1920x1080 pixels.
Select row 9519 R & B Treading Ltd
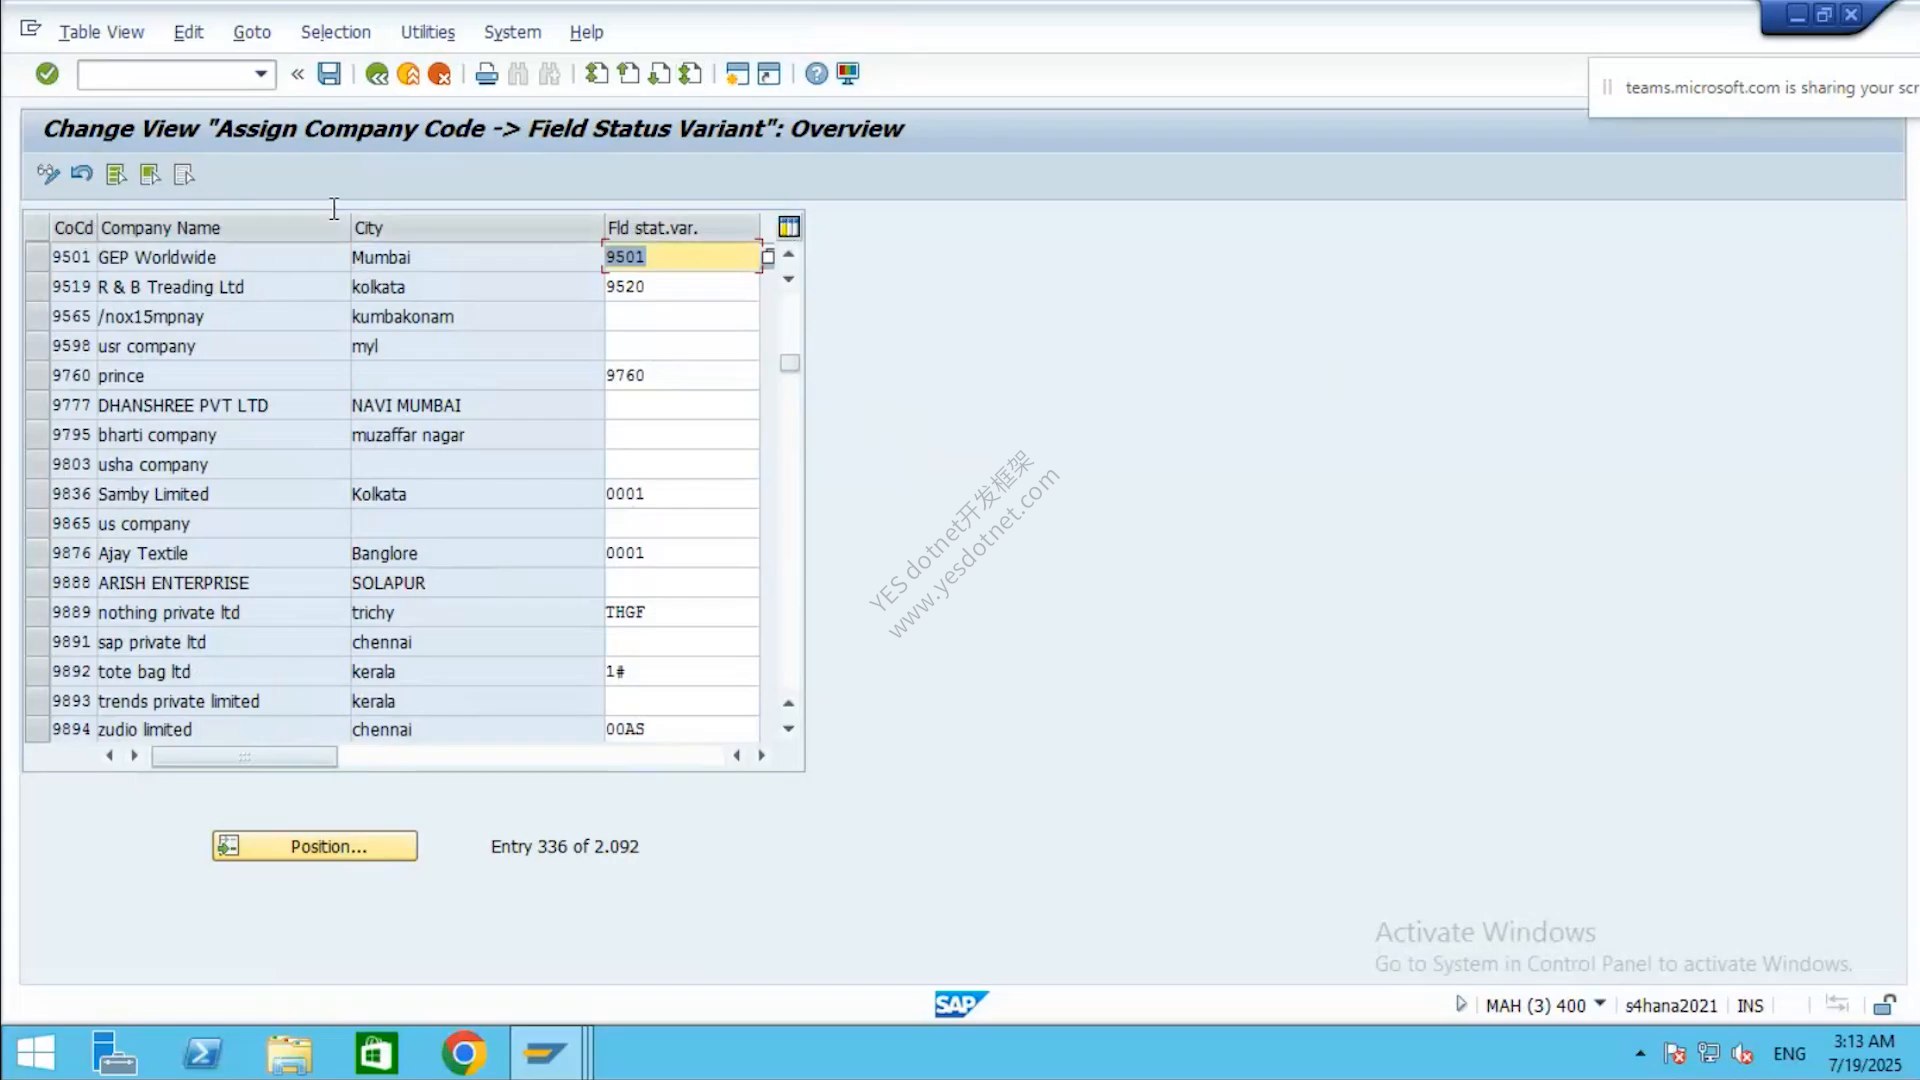pos(37,287)
